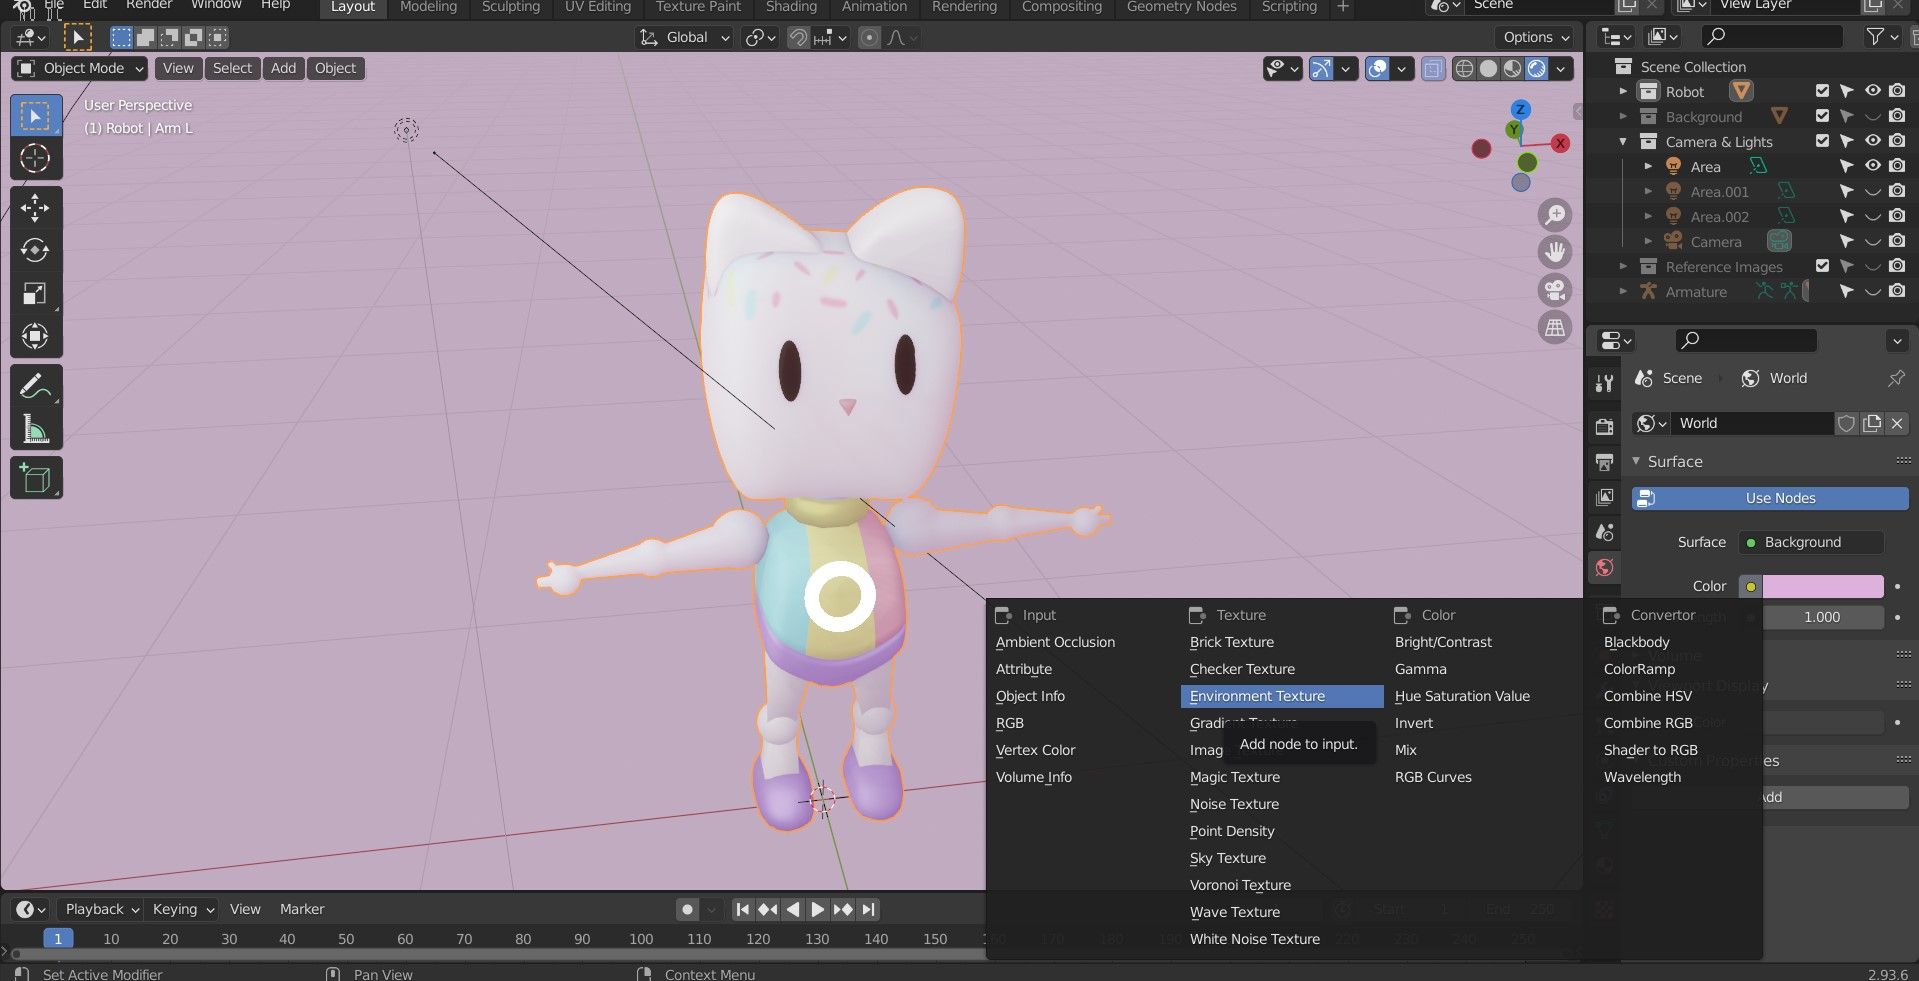Toggle visibility of Area light

click(x=1872, y=166)
